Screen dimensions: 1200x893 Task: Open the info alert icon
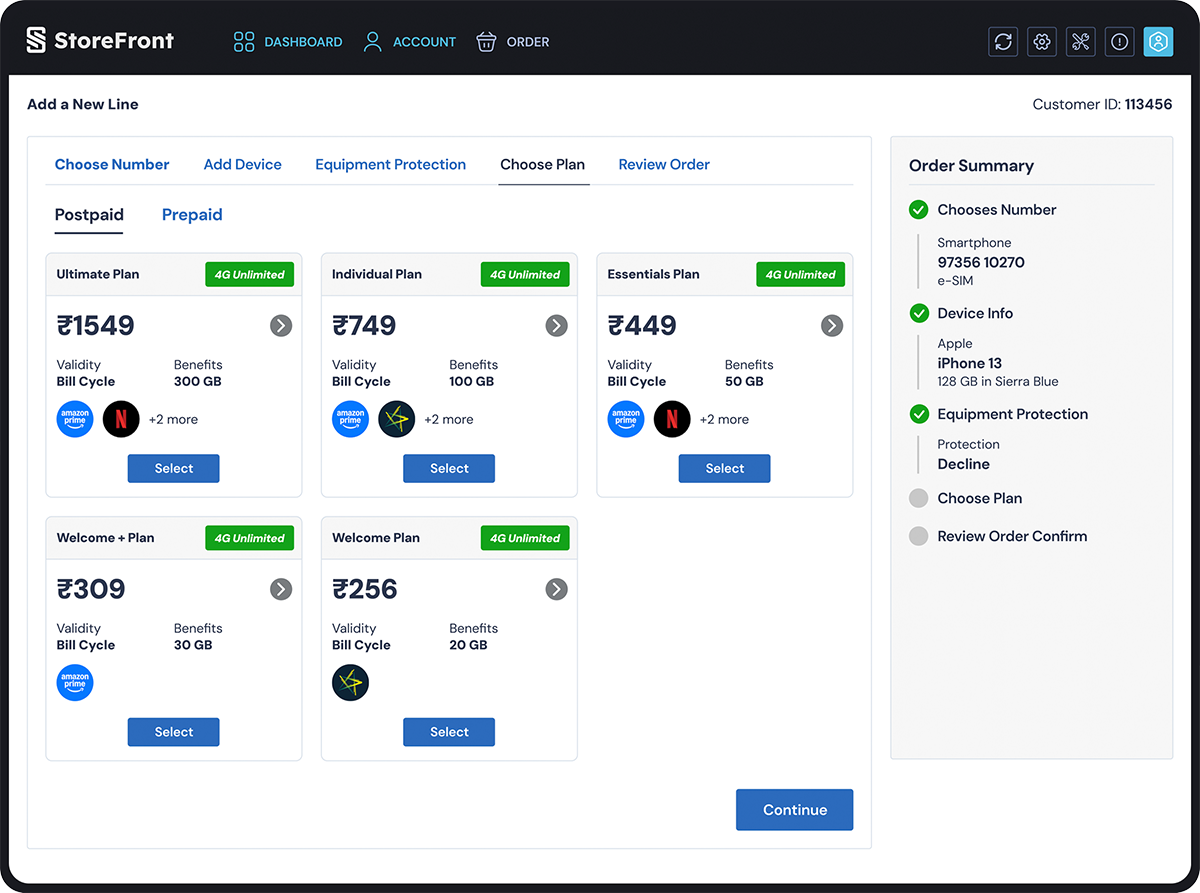(x=1119, y=42)
